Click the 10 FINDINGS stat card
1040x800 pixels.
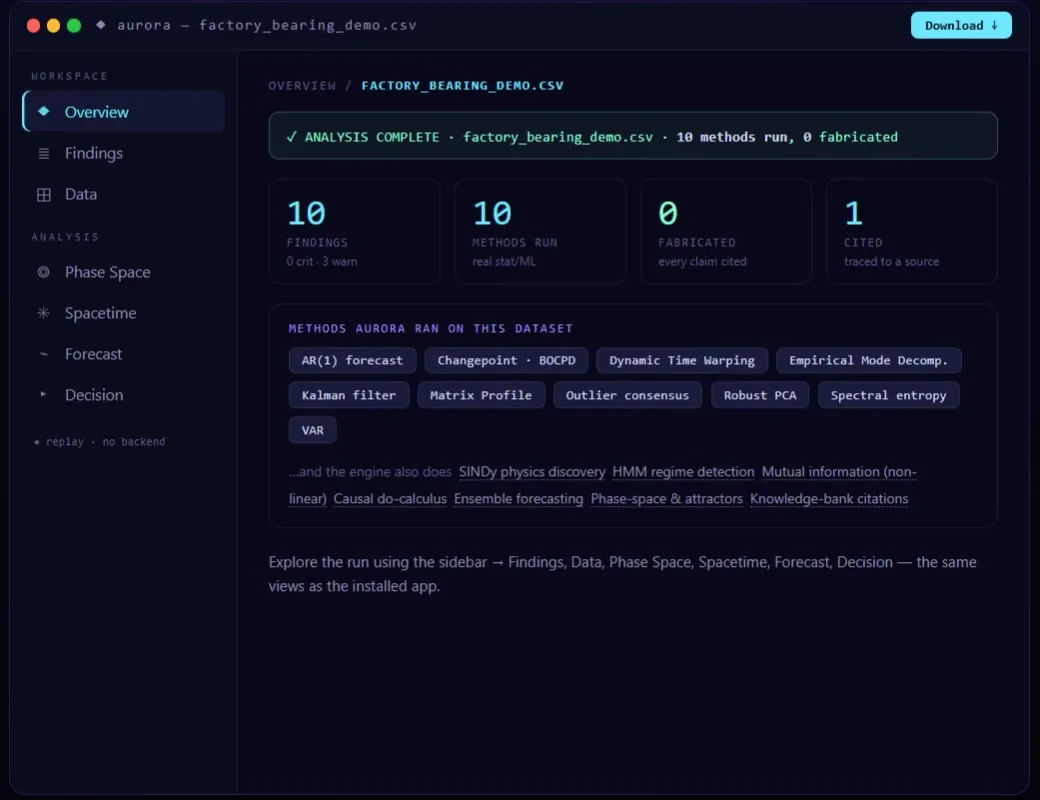click(355, 232)
